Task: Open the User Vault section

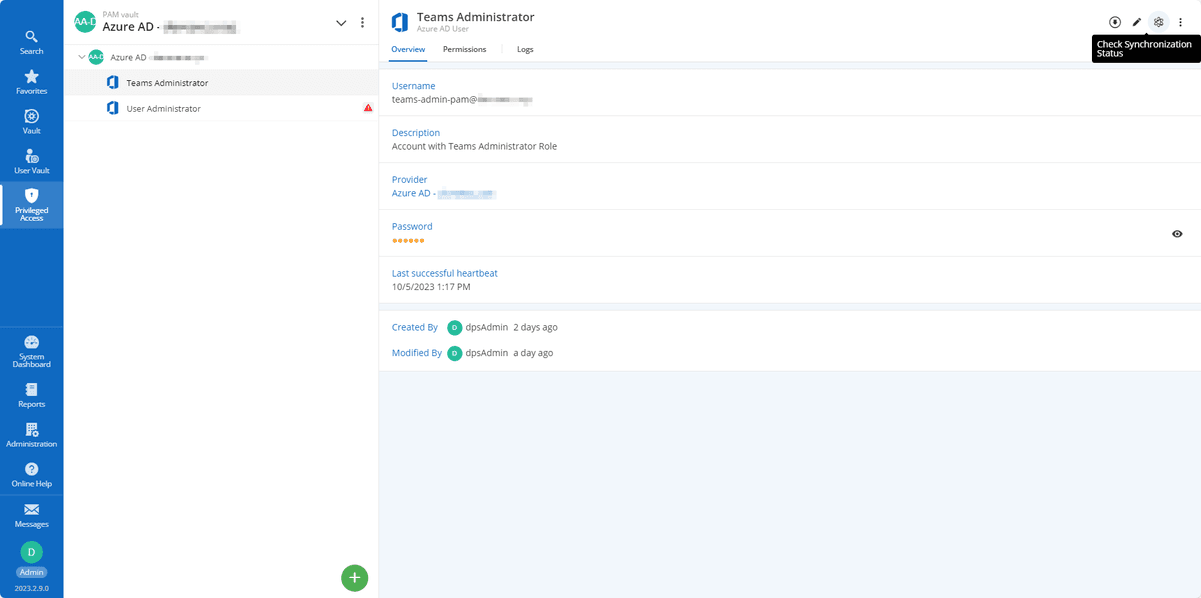Action: click(x=31, y=162)
